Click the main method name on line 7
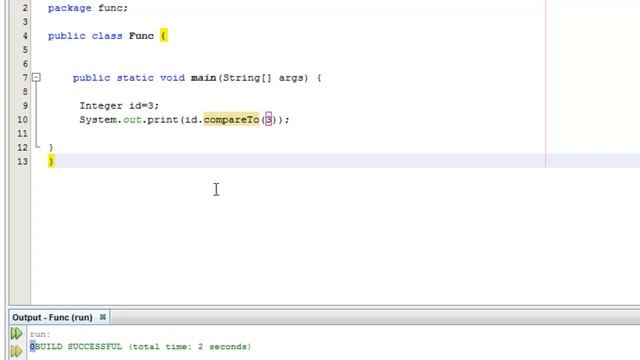640x360 pixels. (x=203, y=78)
